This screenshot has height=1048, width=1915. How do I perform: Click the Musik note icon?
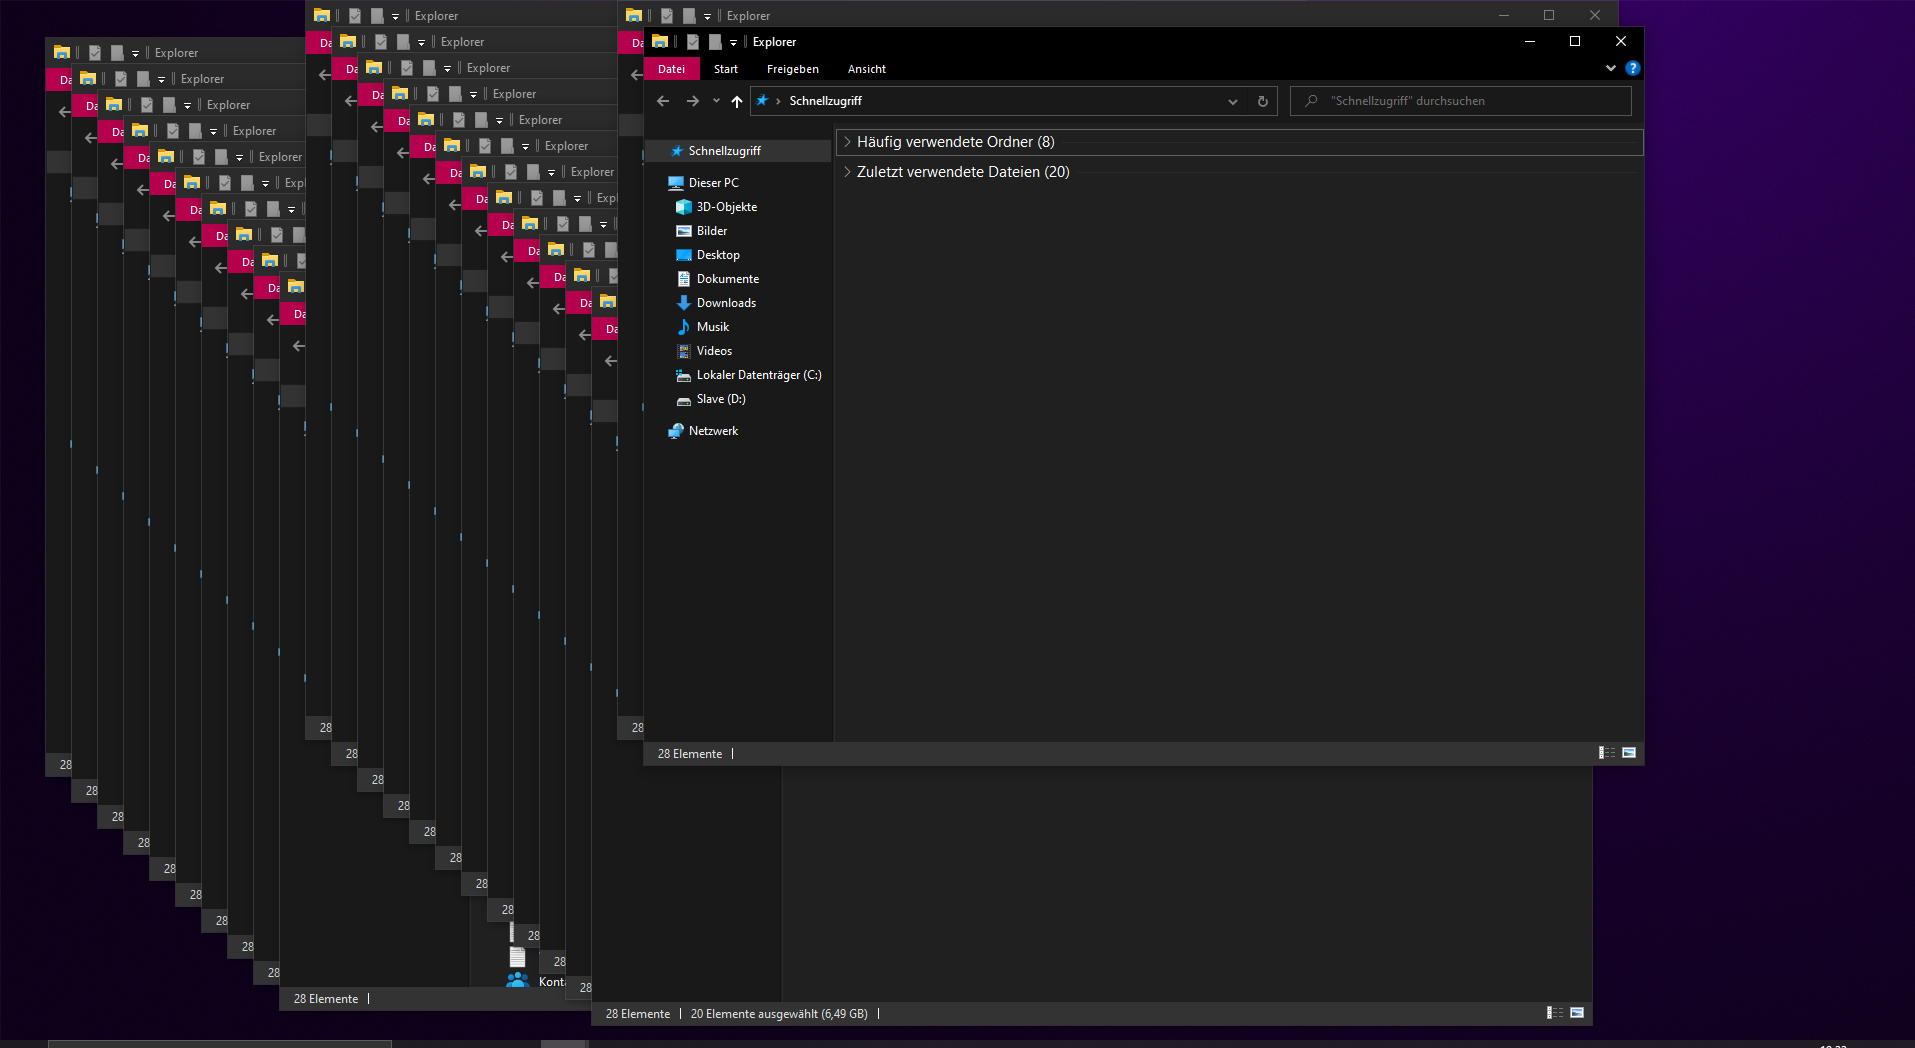[x=684, y=327]
